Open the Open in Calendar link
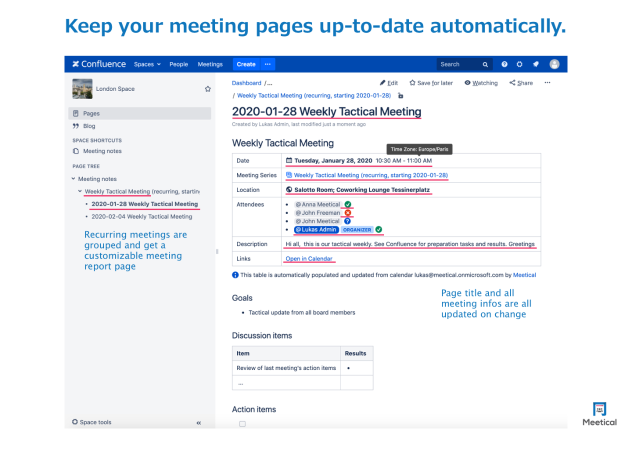The width and height of the screenshot is (632, 450). tap(309, 259)
